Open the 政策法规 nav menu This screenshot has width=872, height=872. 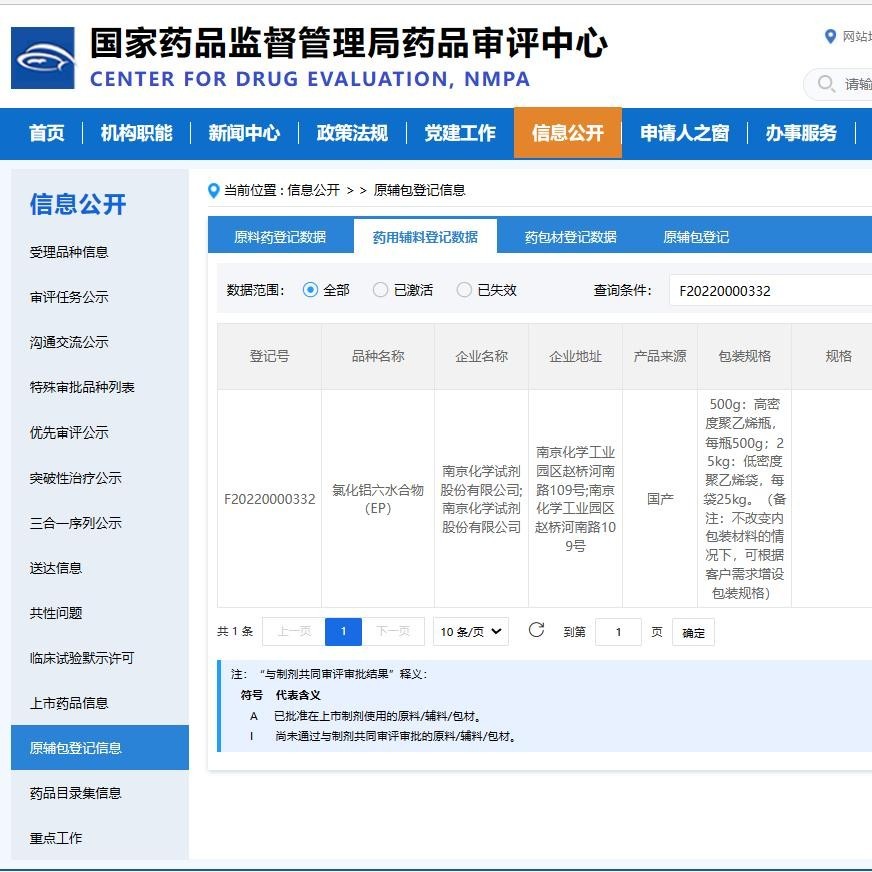(x=352, y=133)
